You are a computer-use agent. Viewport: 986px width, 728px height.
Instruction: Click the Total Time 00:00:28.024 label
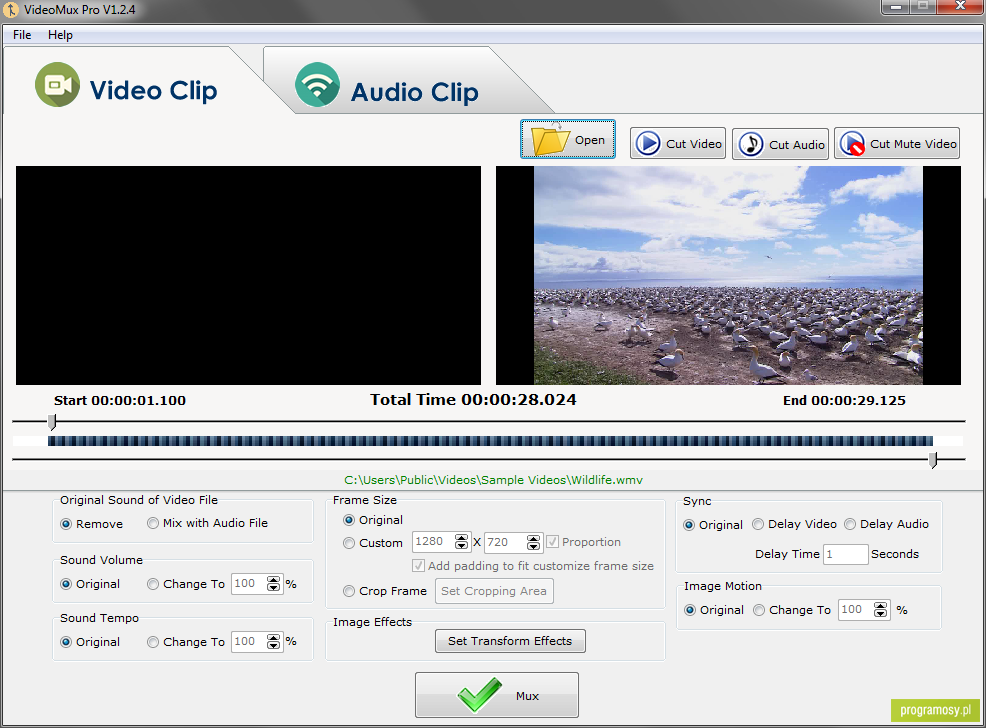point(473,400)
